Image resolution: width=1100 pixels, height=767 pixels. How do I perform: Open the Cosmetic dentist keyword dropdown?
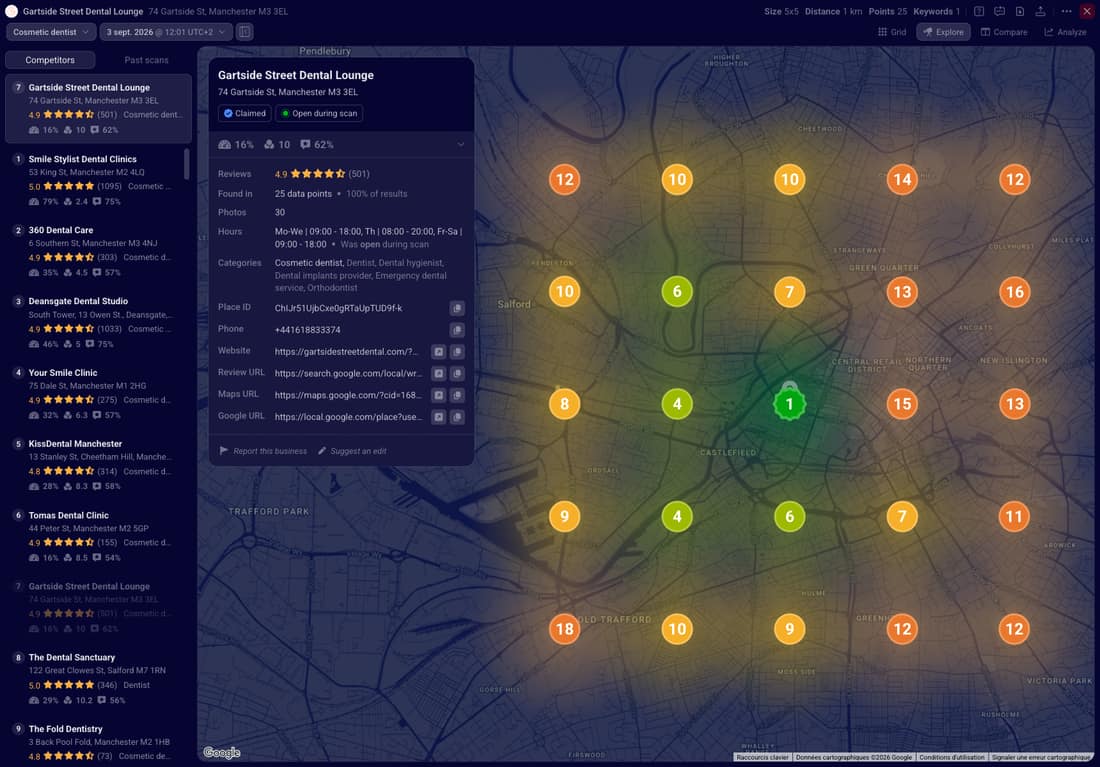(51, 32)
